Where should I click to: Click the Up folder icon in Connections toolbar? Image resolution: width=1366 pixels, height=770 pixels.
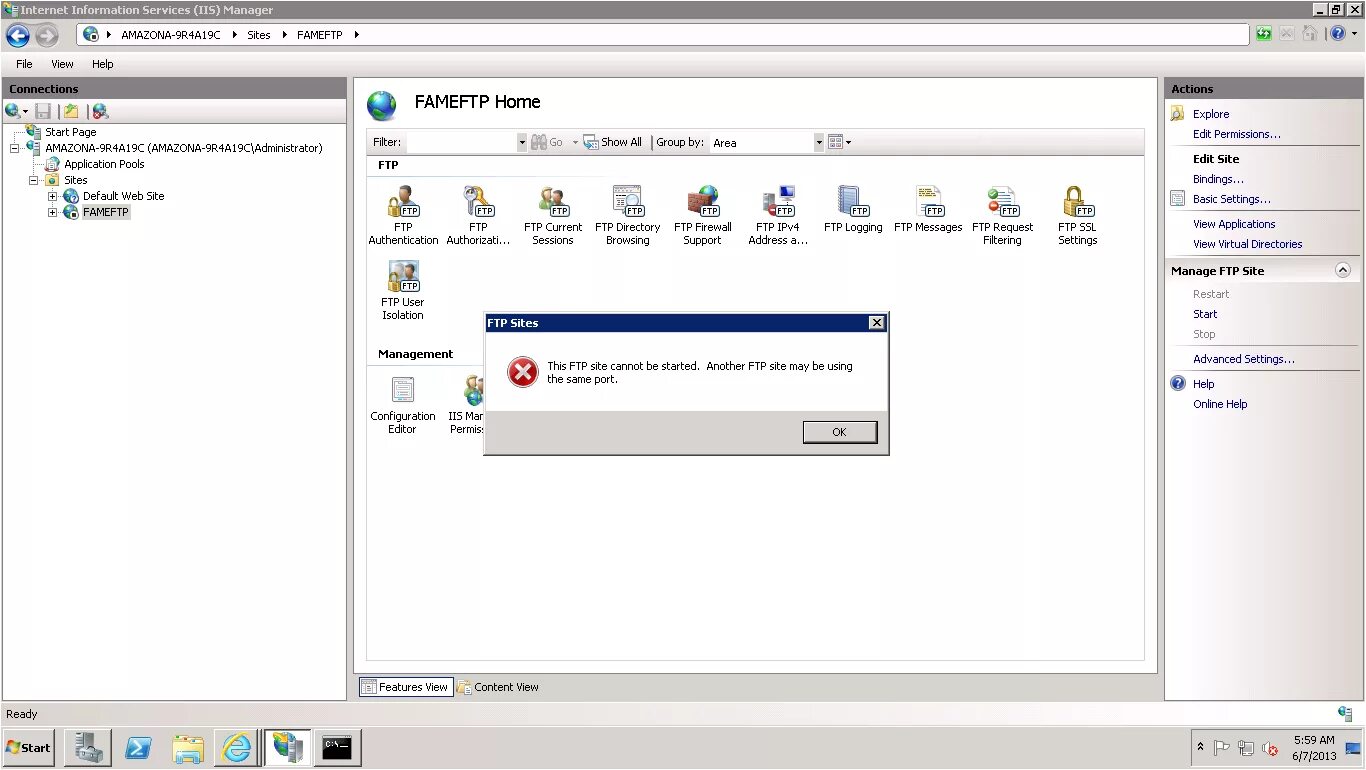click(x=71, y=111)
